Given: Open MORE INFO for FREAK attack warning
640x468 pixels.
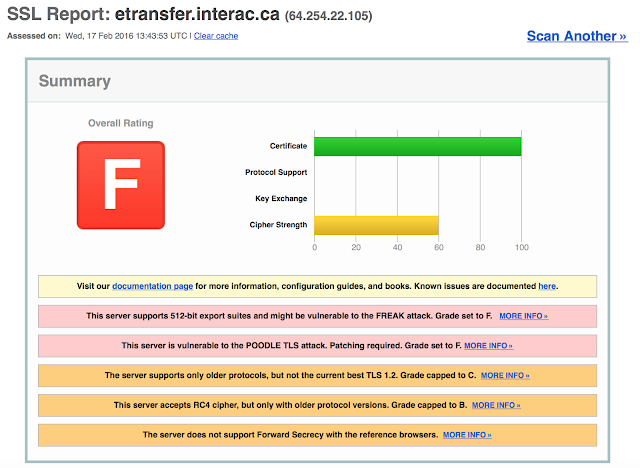Looking at the screenshot, I should pyautogui.click(x=524, y=316).
